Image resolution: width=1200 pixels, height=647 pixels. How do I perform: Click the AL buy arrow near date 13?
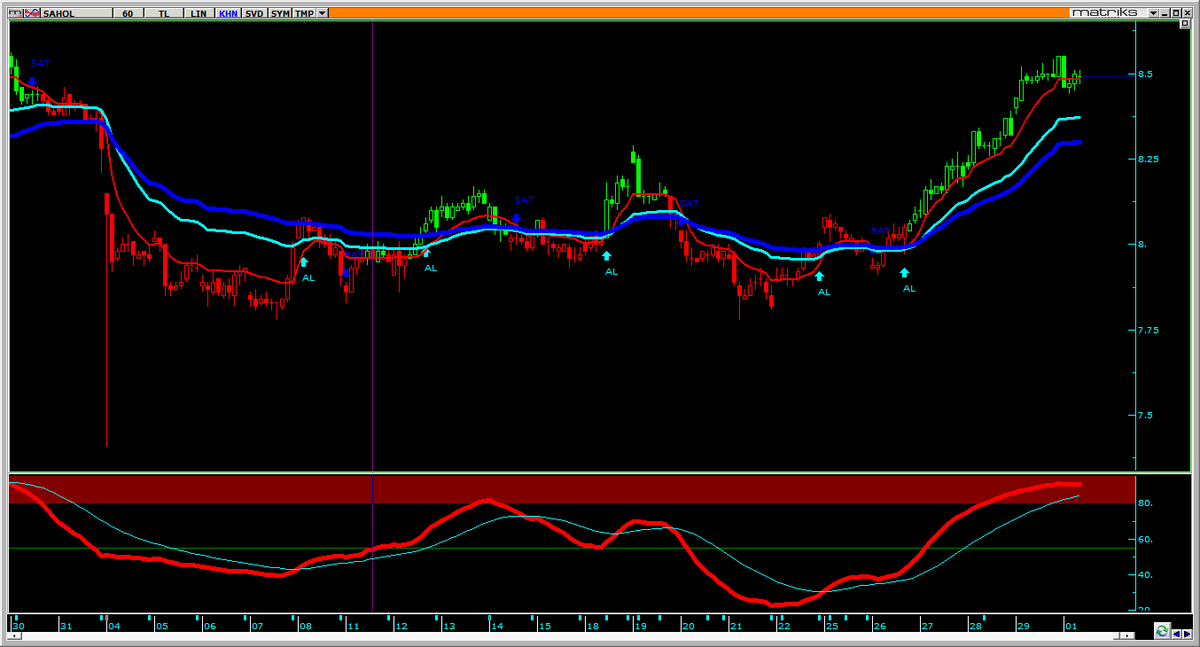click(427, 254)
